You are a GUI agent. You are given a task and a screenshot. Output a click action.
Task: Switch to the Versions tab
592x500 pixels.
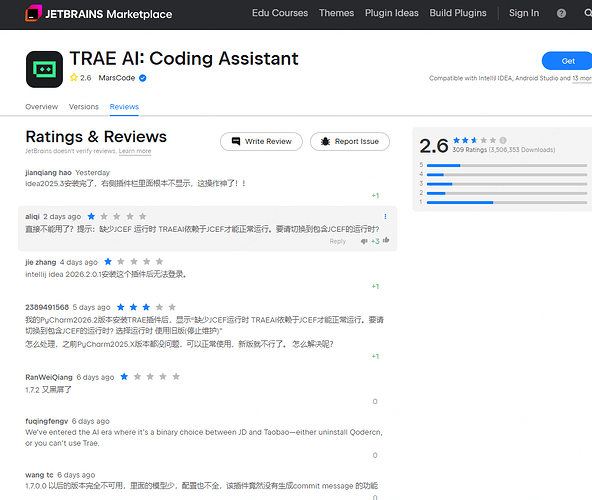[x=83, y=107]
